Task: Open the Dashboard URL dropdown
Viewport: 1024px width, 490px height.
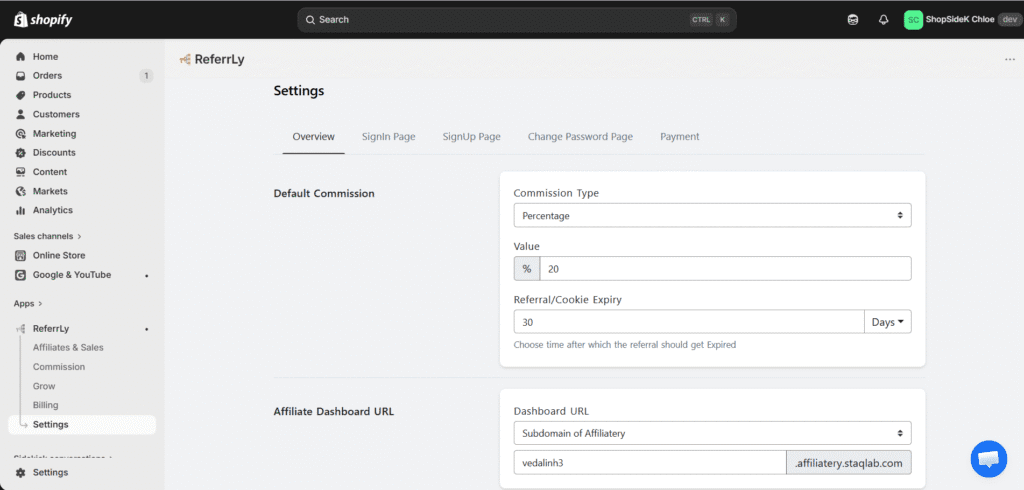Action: pos(712,433)
